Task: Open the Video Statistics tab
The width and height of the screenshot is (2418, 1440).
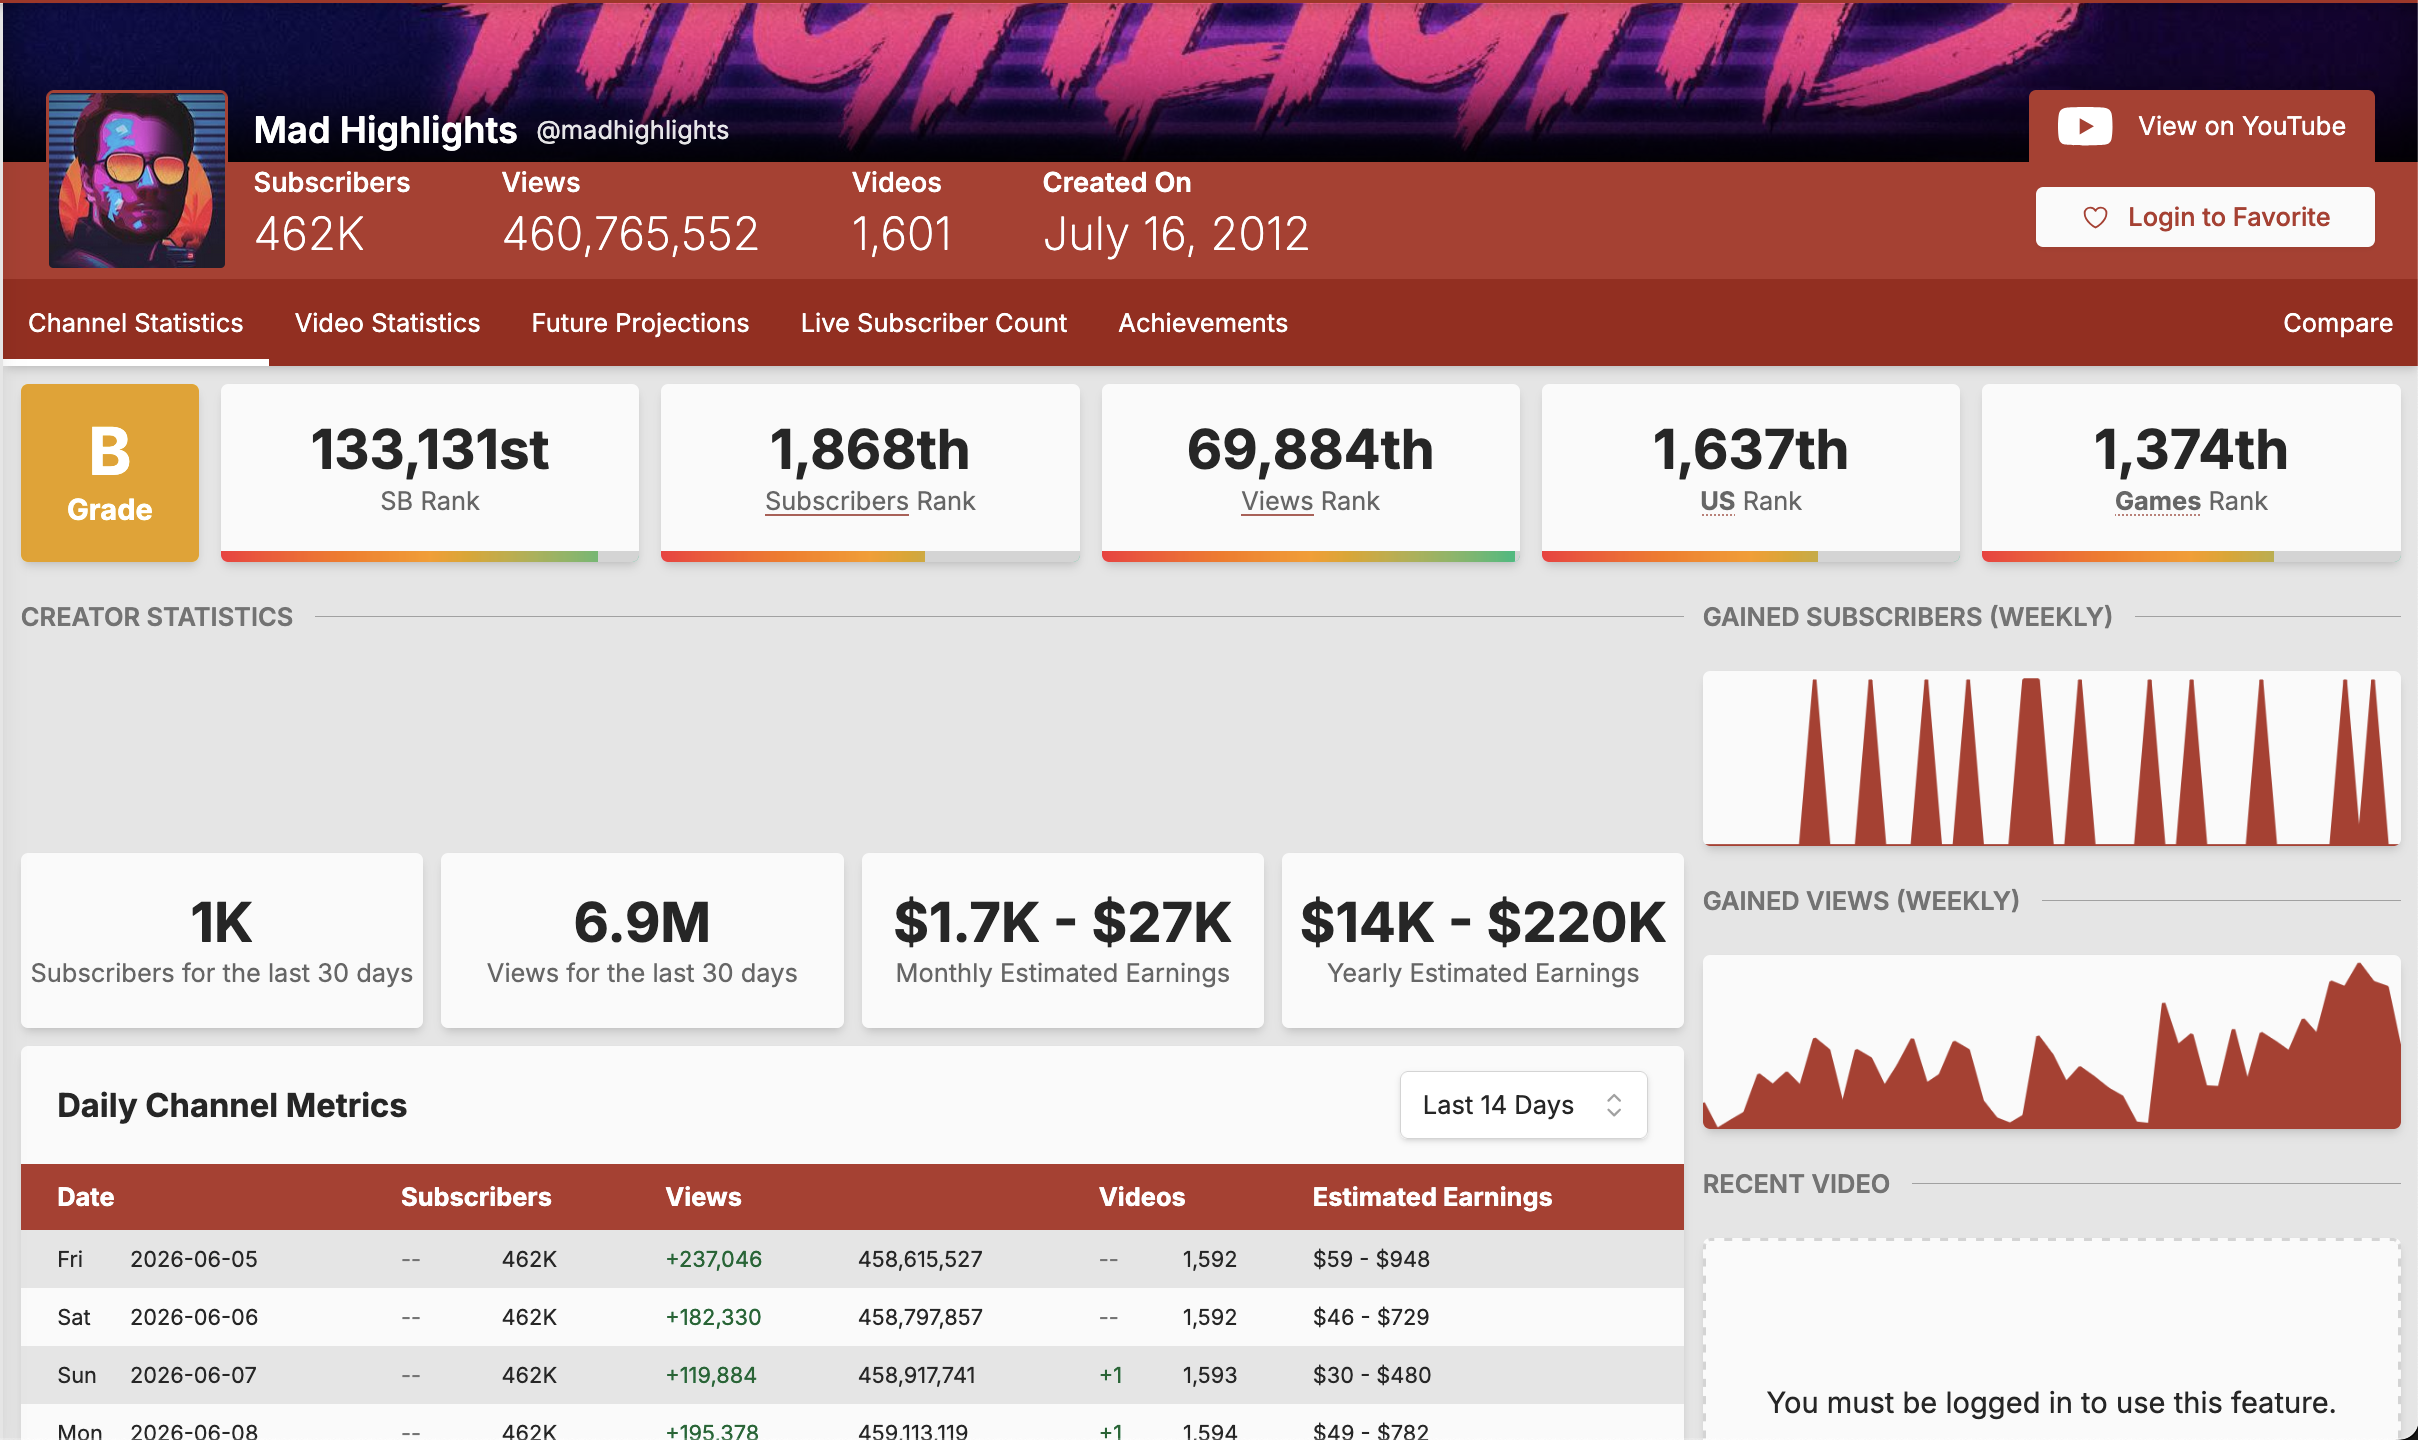Action: click(387, 323)
